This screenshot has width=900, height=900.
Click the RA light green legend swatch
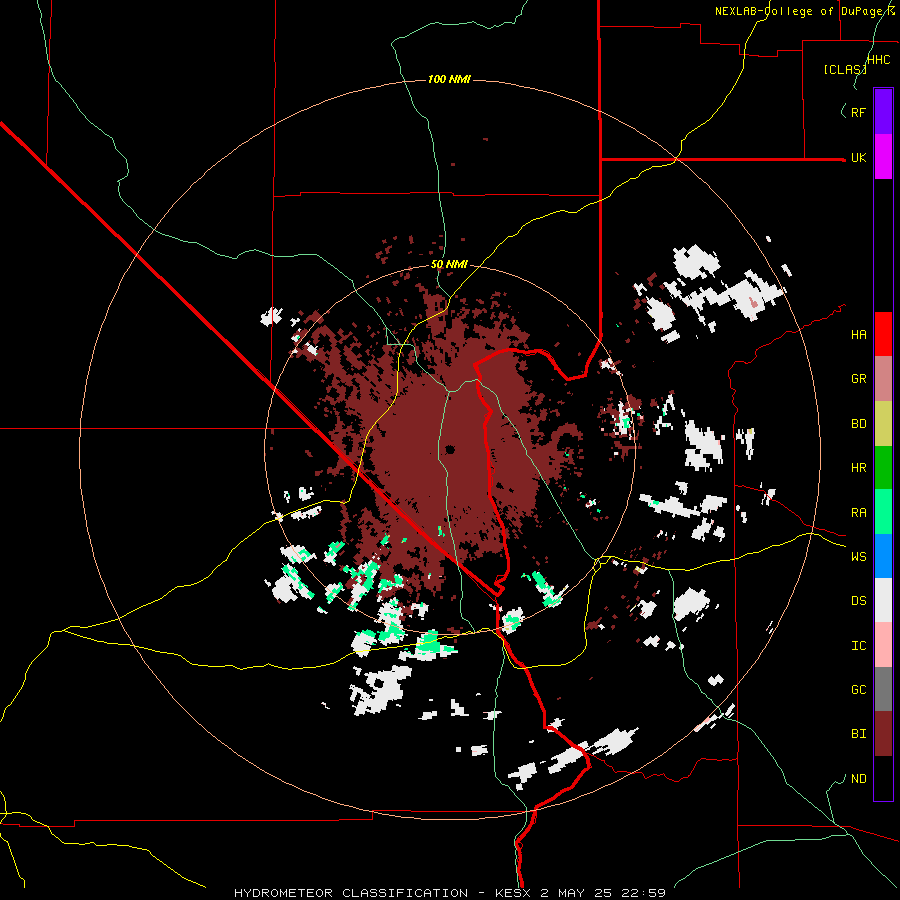tap(883, 512)
